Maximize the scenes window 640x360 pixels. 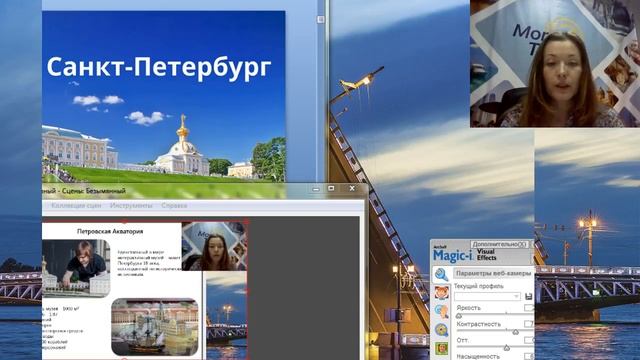tap(331, 189)
